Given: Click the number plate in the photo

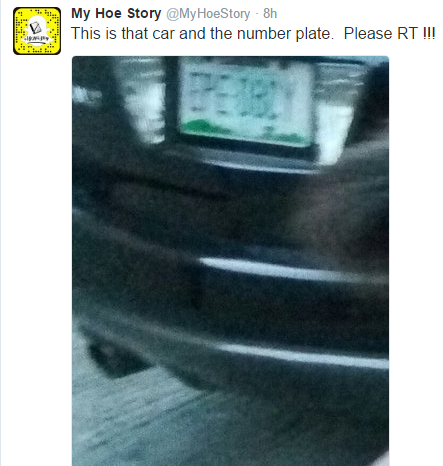Looking at the screenshot, I should tap(246, 103).
